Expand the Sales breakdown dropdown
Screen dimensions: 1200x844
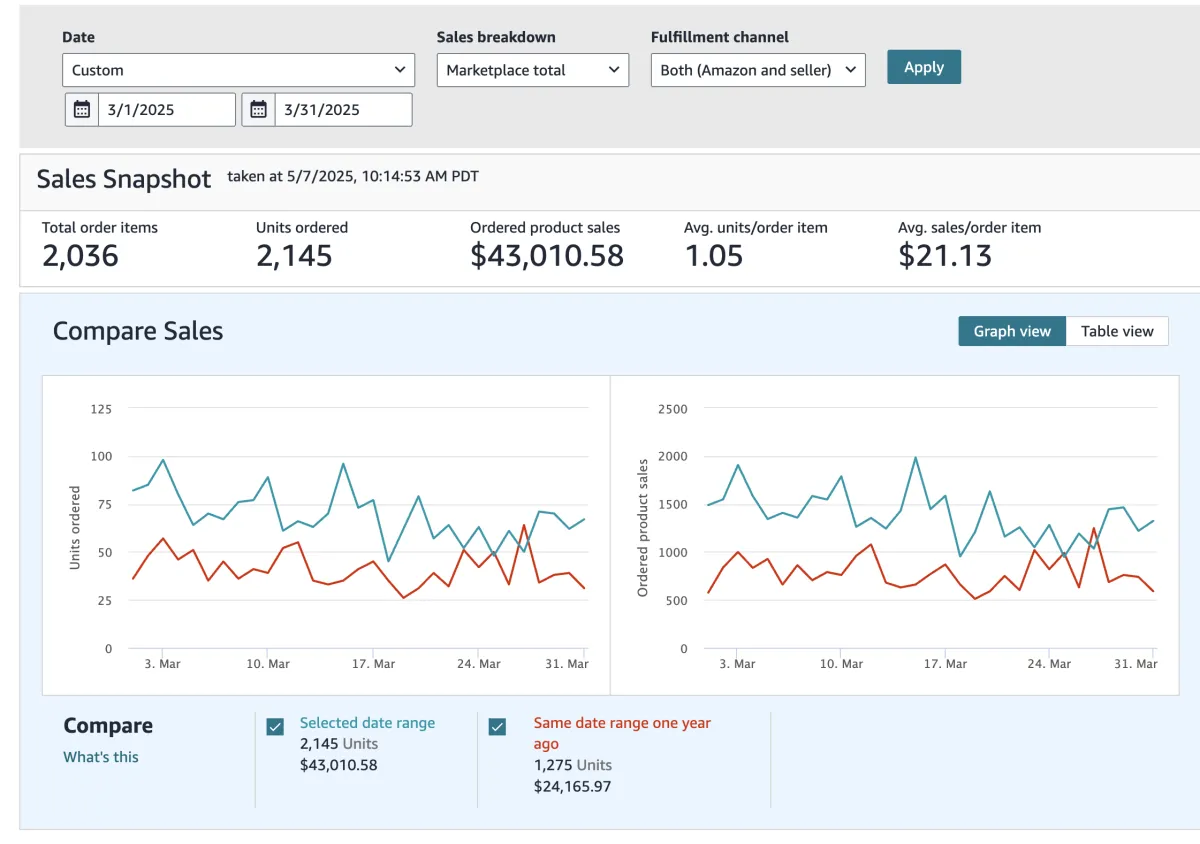coord(532,70)
